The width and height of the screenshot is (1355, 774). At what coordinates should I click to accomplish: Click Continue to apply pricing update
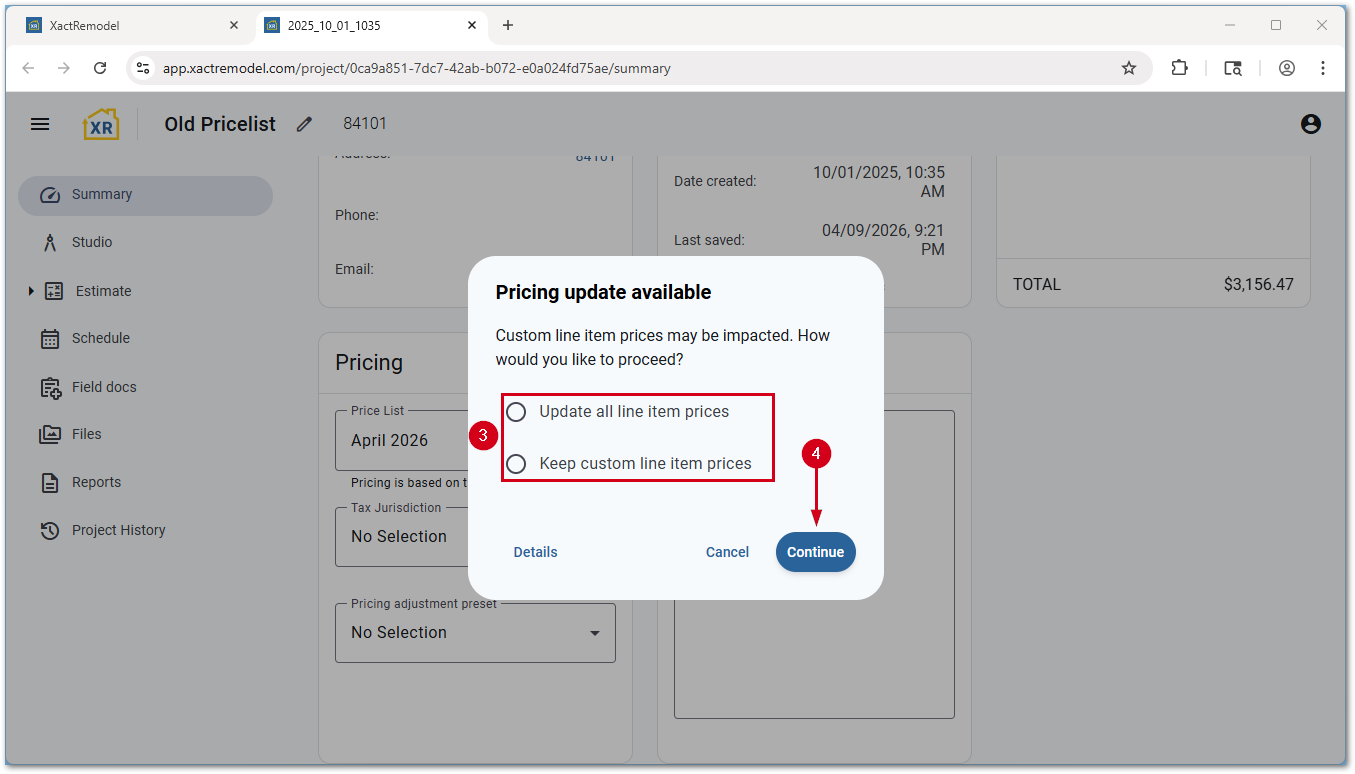click(816, 551)
